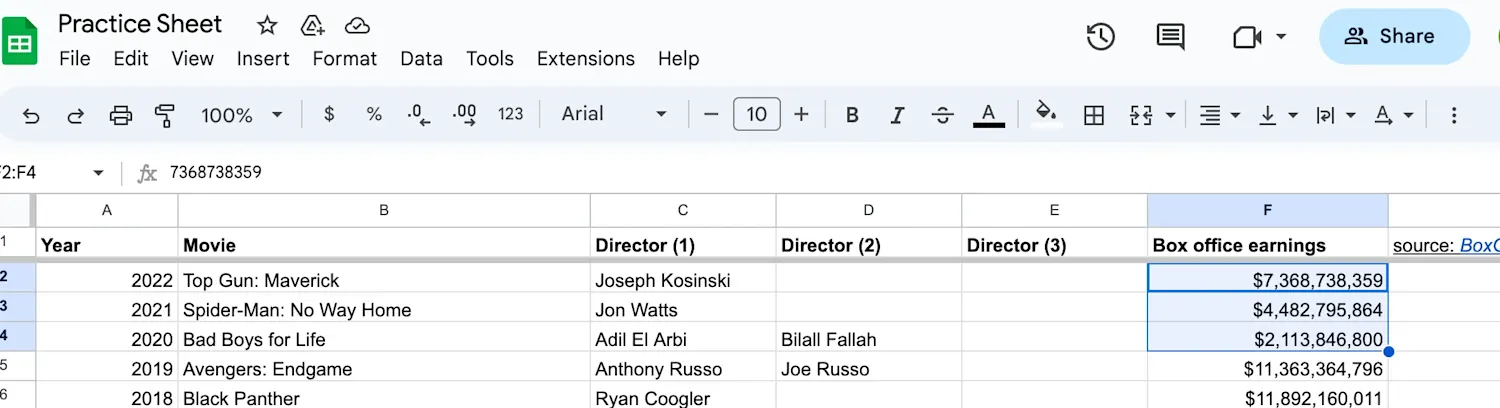
Task: Increase font size with plus button
Action: pyautogui.click(x=801, y=115)
